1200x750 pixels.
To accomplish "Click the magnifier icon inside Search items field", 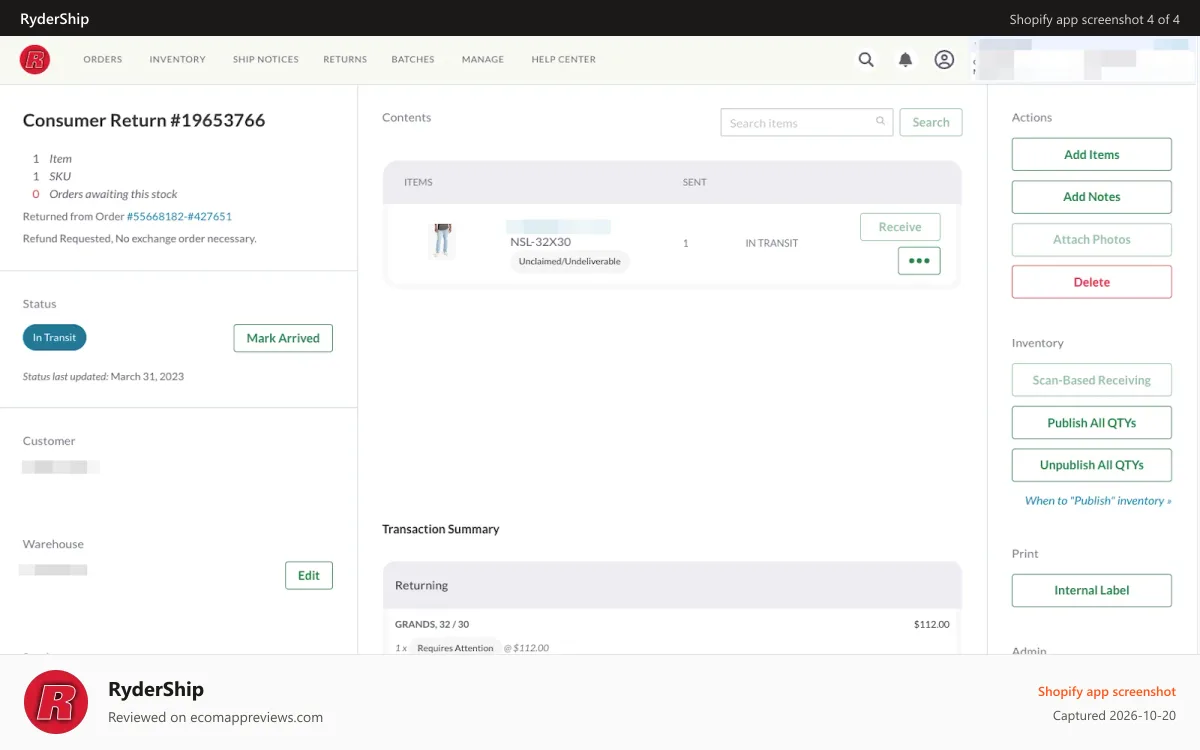I will [881, 122].
